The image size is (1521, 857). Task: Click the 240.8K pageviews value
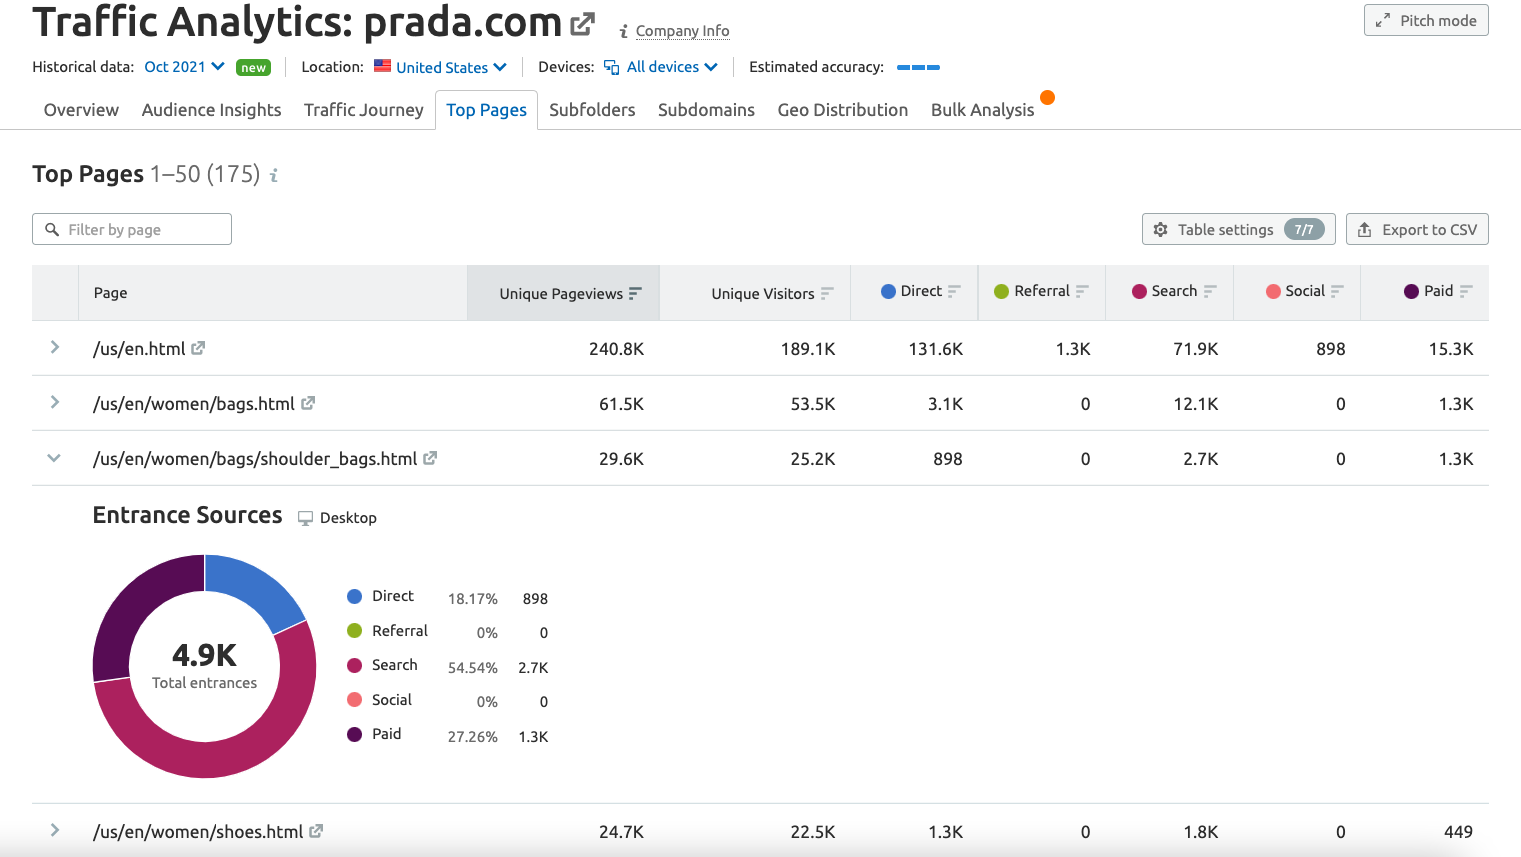(616, 349)
